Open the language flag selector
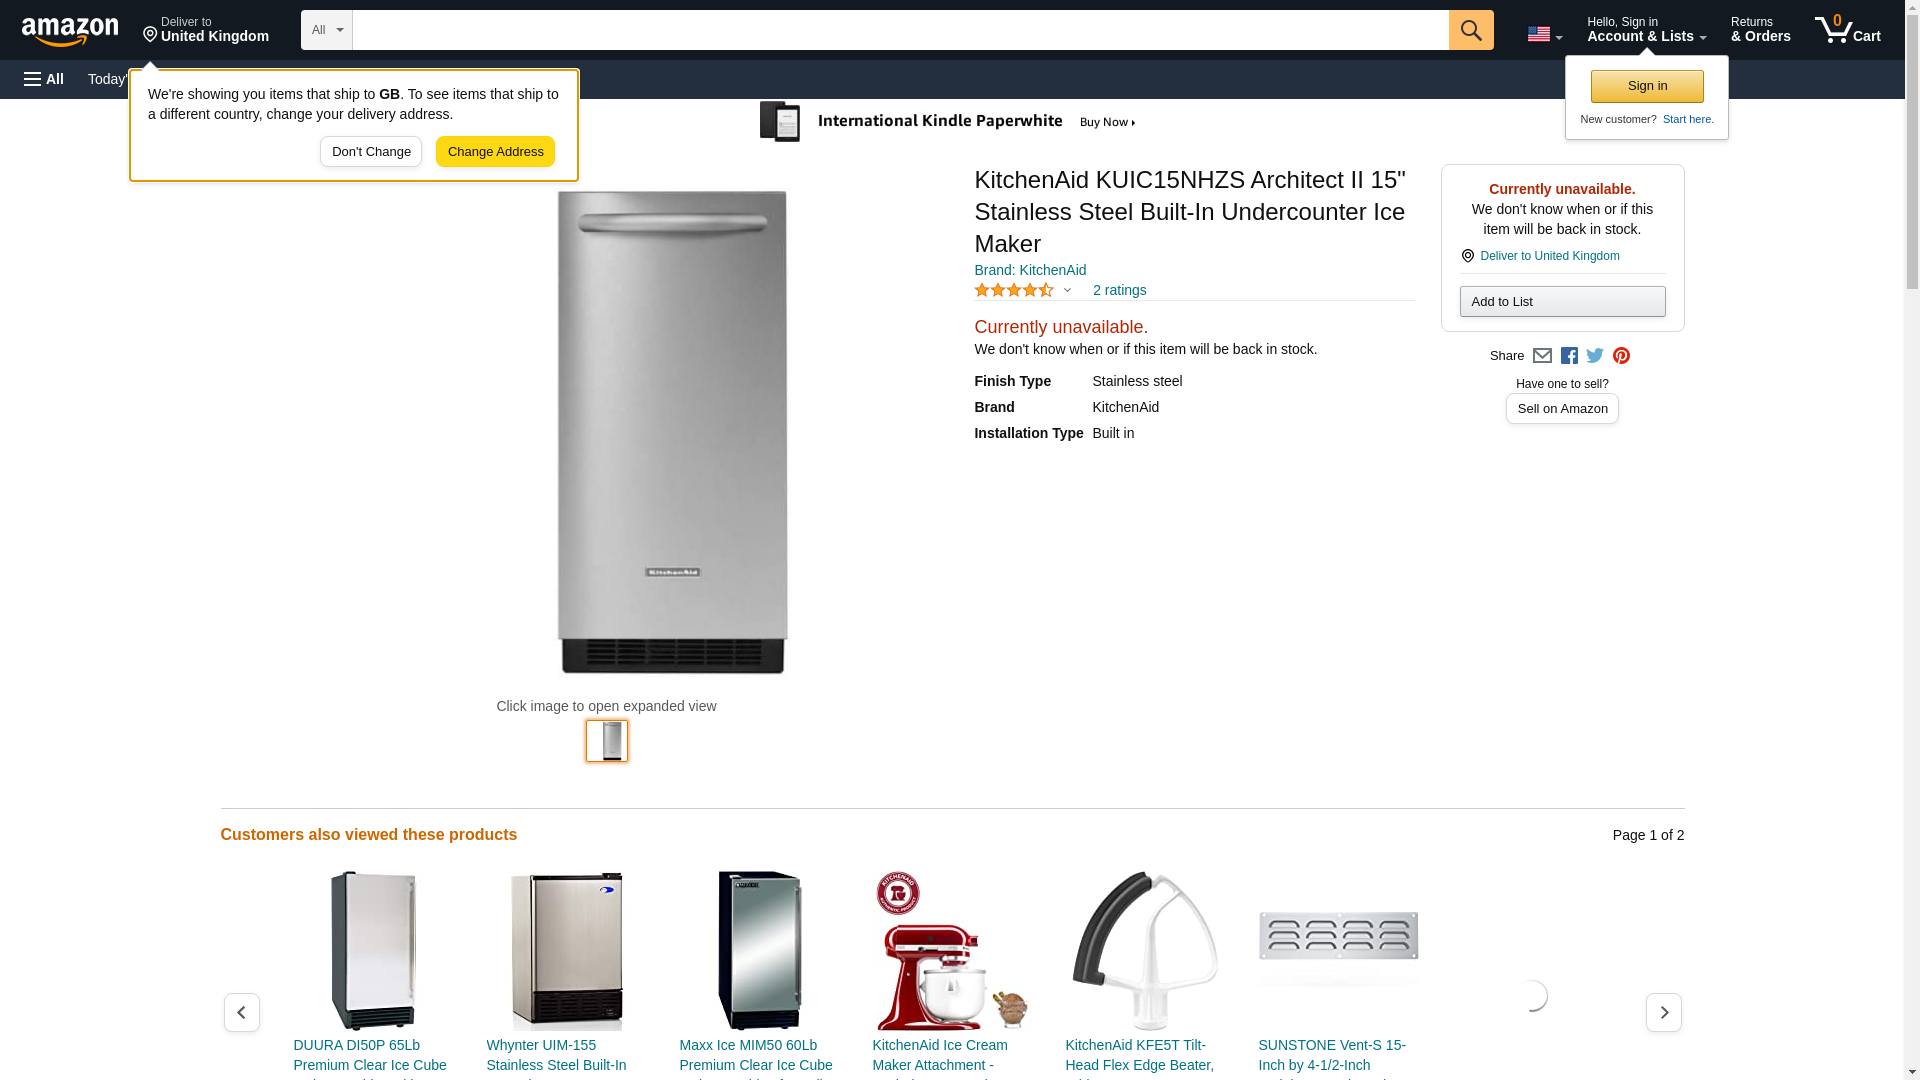Image resolution: width=1920 pixels, height=1080 pixels. pyautogui.click(x=1544, y=34)
